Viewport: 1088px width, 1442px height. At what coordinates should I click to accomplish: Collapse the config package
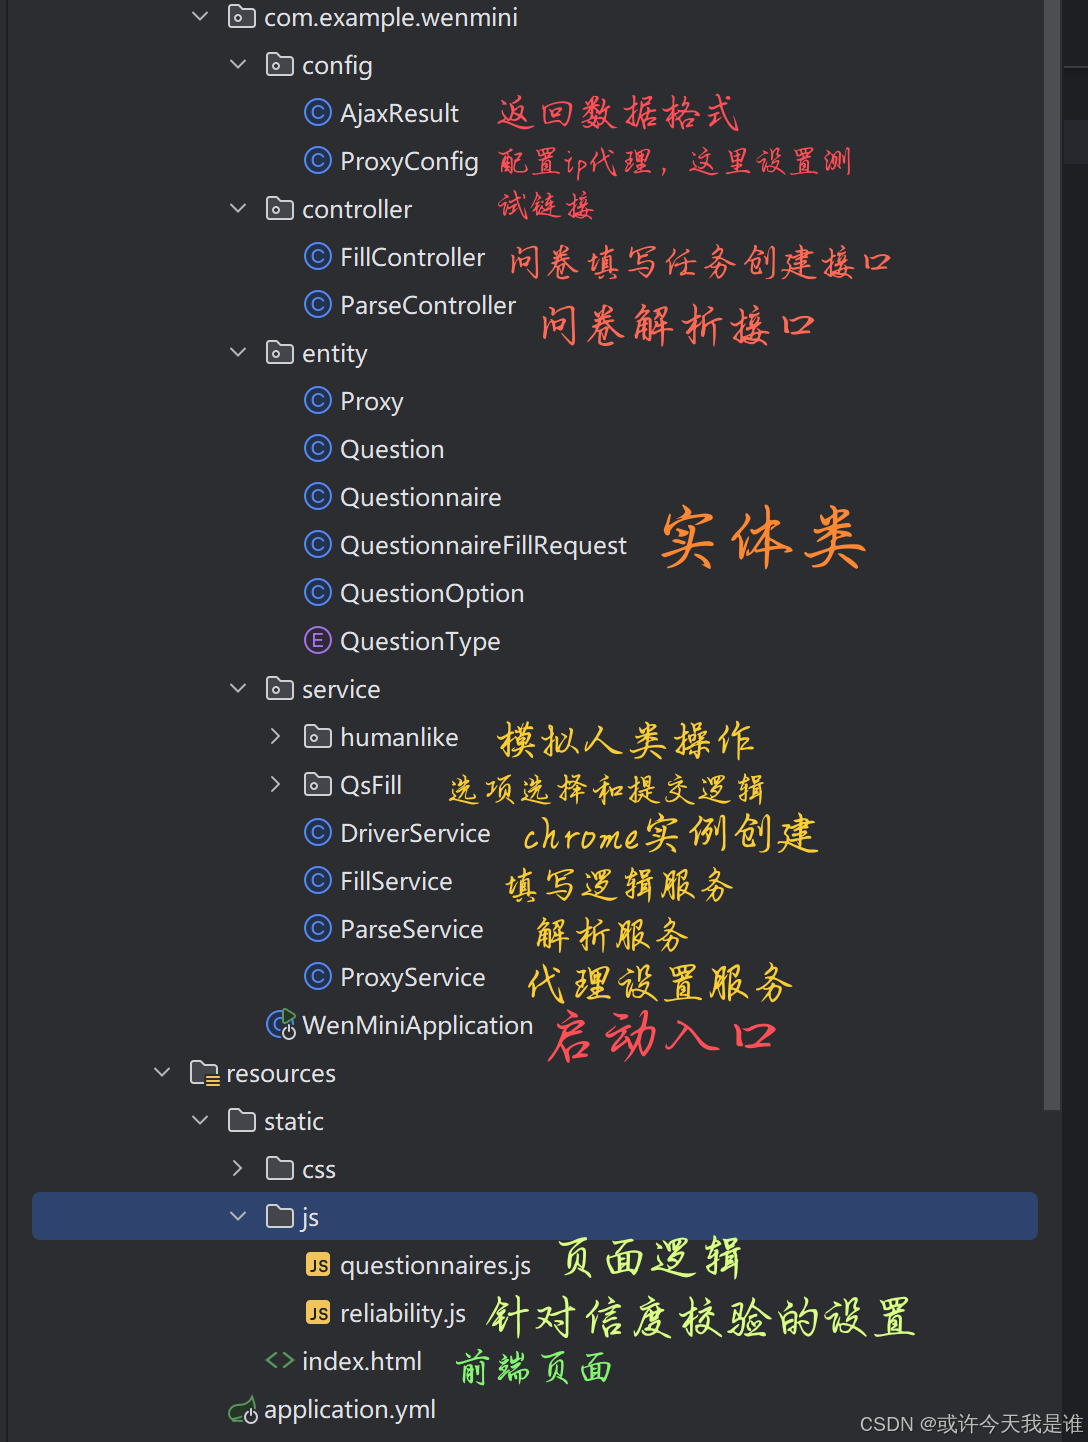pyautogui.click(x=238, y=65)
